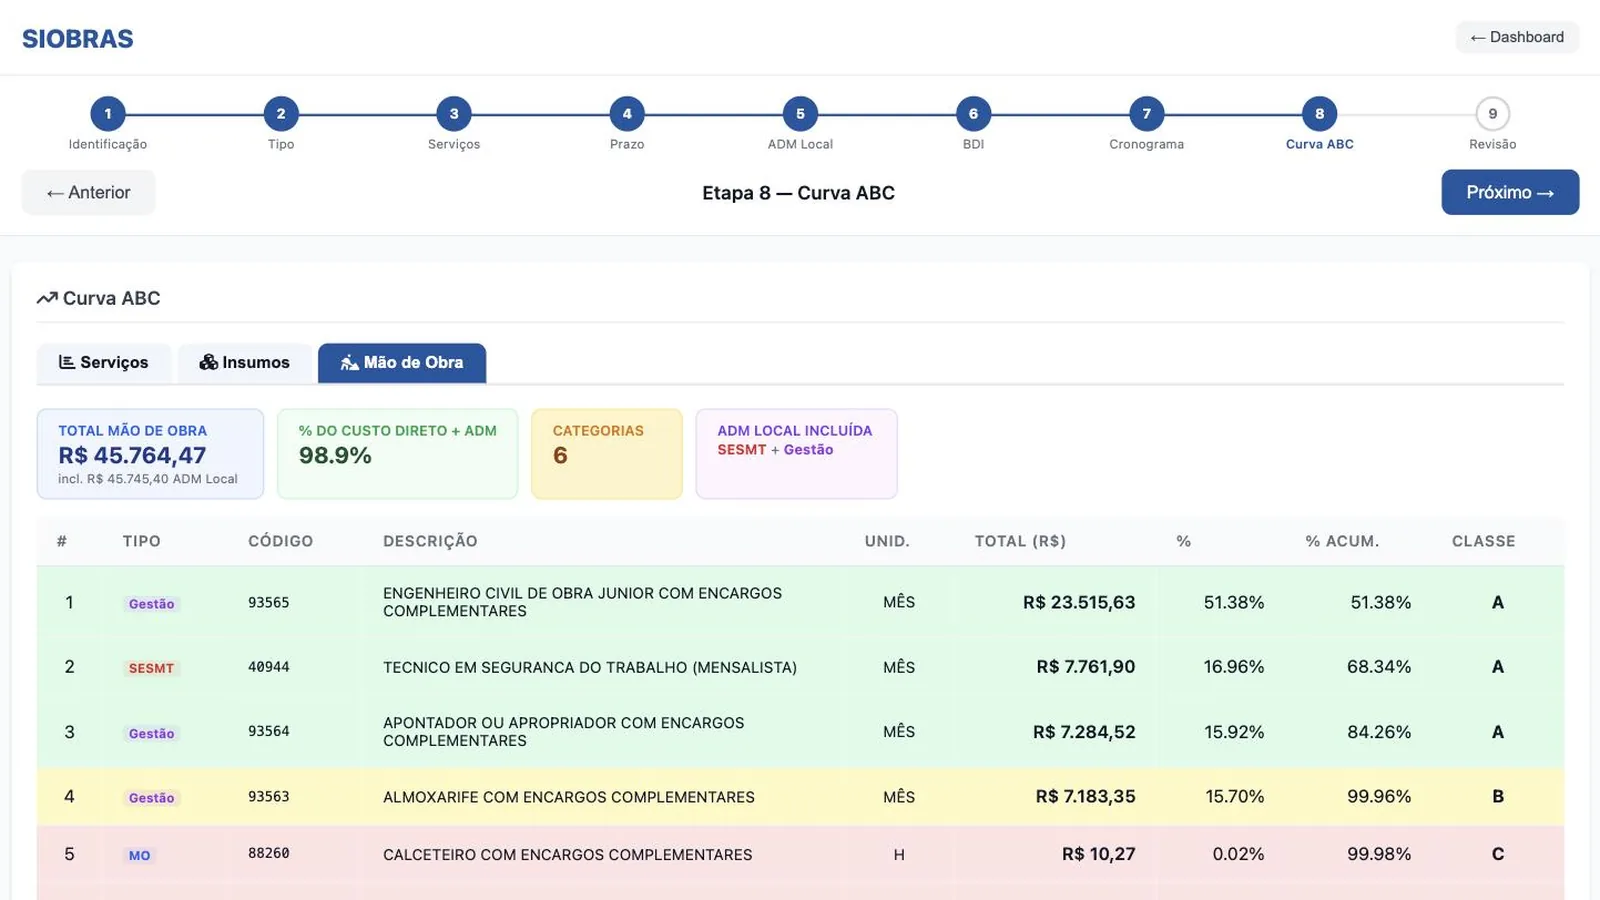Open step 9 Revisão circle

click(x=1493, y=114)
